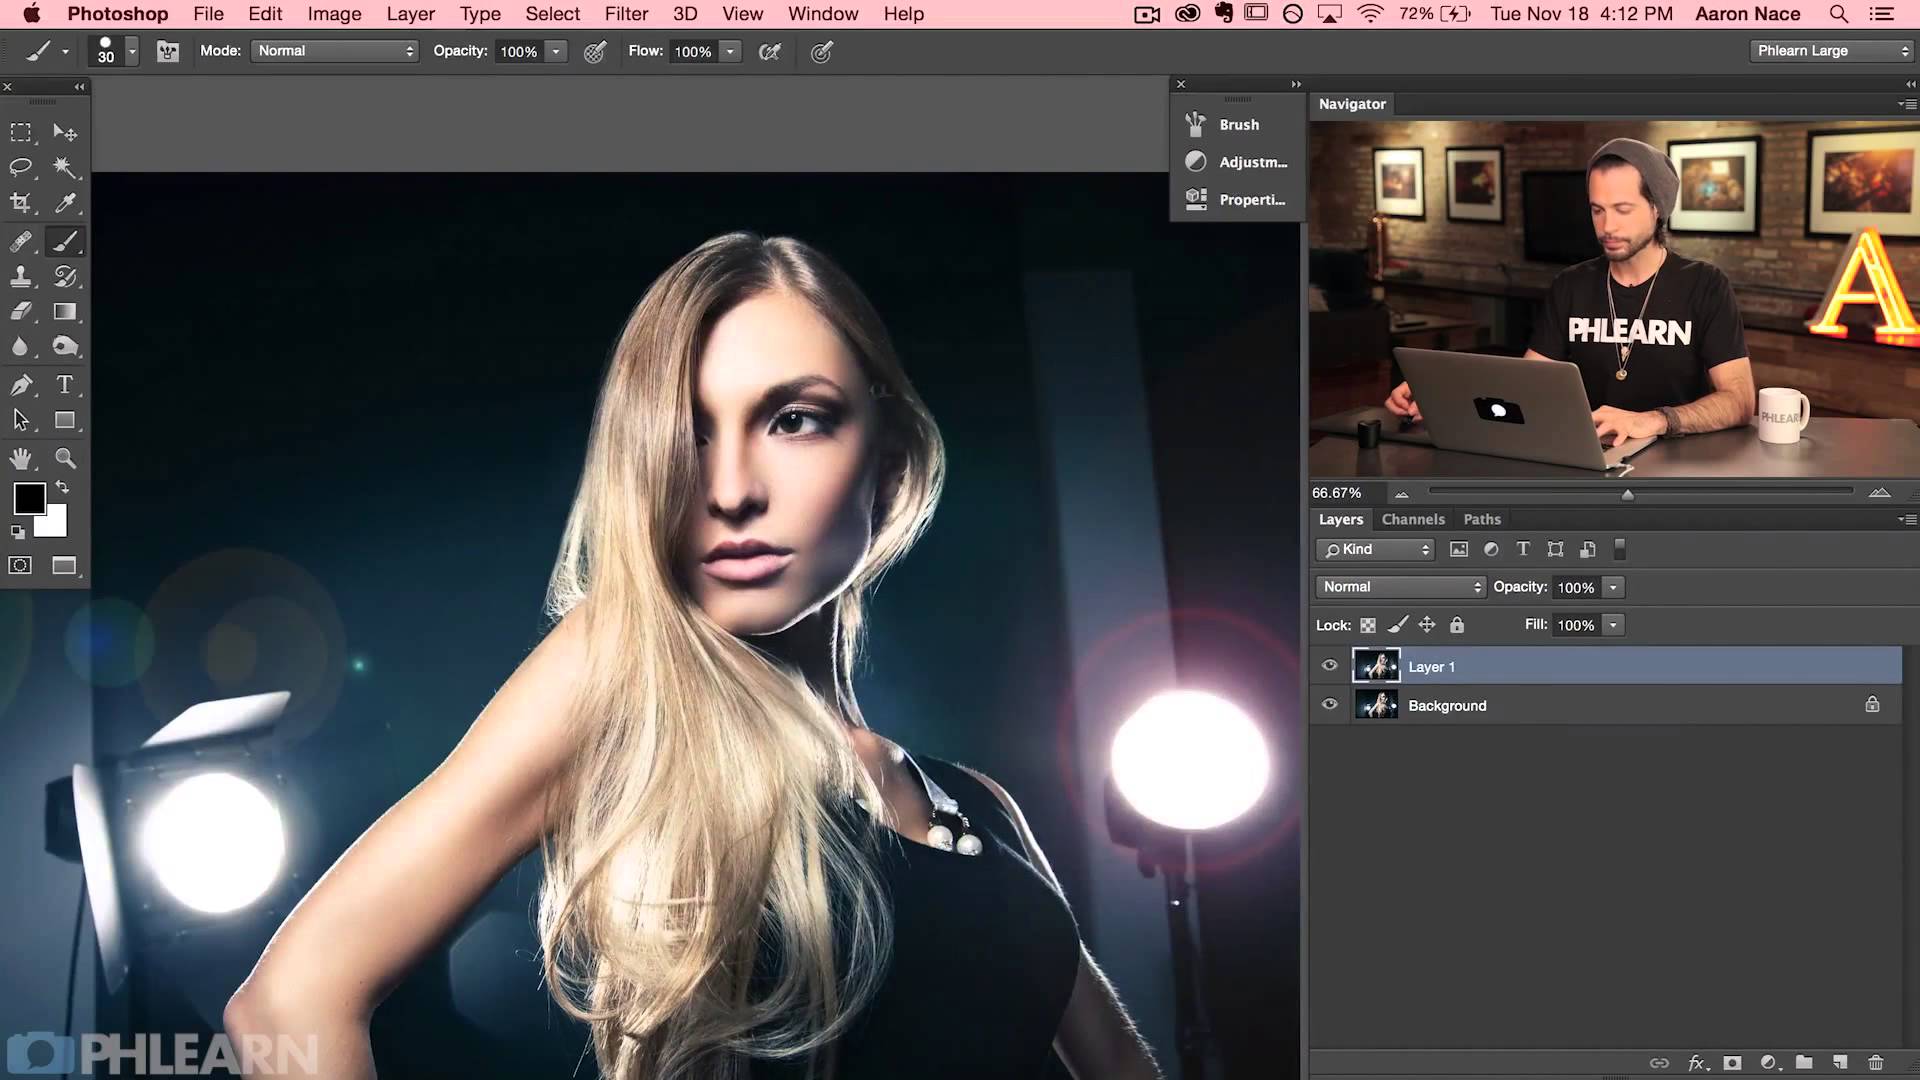Toggle lock transparent pixels
This screenshot has height=1080, width=1920.
coord(1368,625)
